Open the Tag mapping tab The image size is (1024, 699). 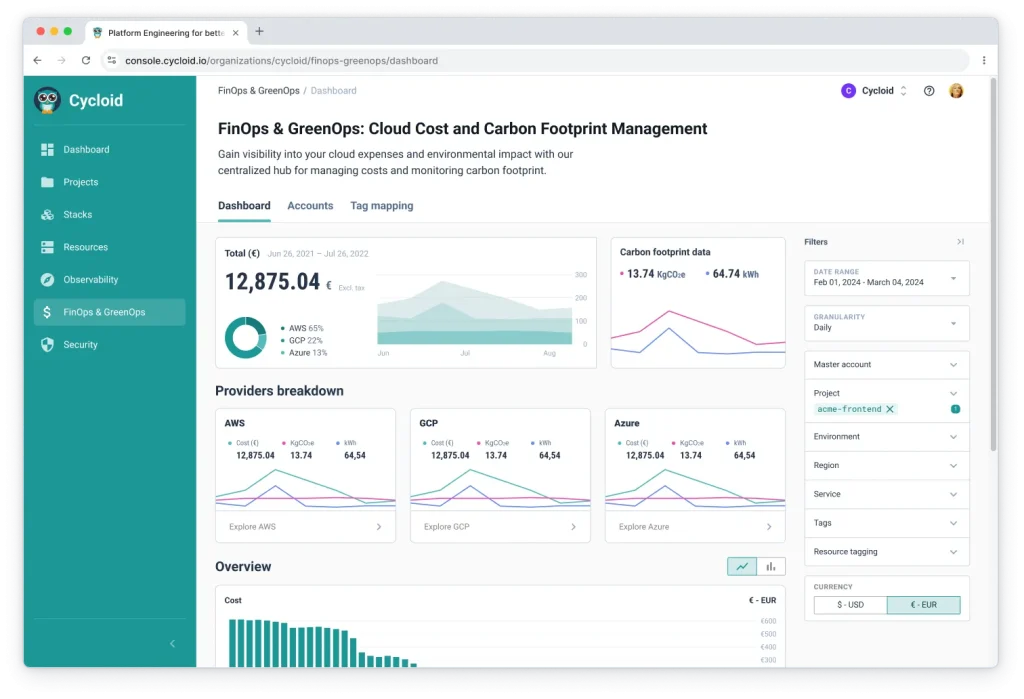[381, 206]
